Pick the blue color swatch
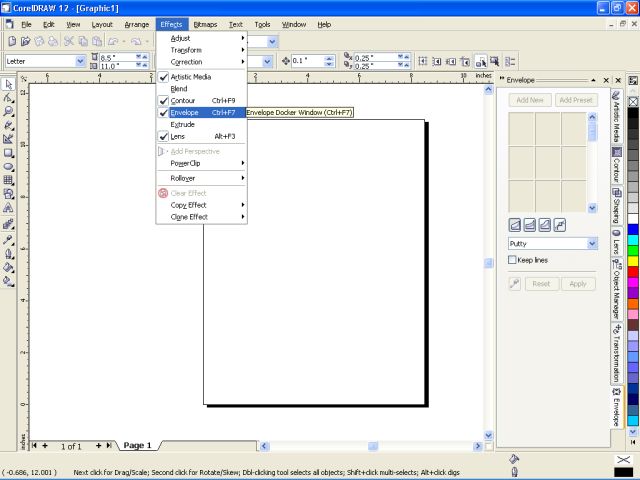Image resolution: width=640 pixels, height=480 pixels. point(633,229)
